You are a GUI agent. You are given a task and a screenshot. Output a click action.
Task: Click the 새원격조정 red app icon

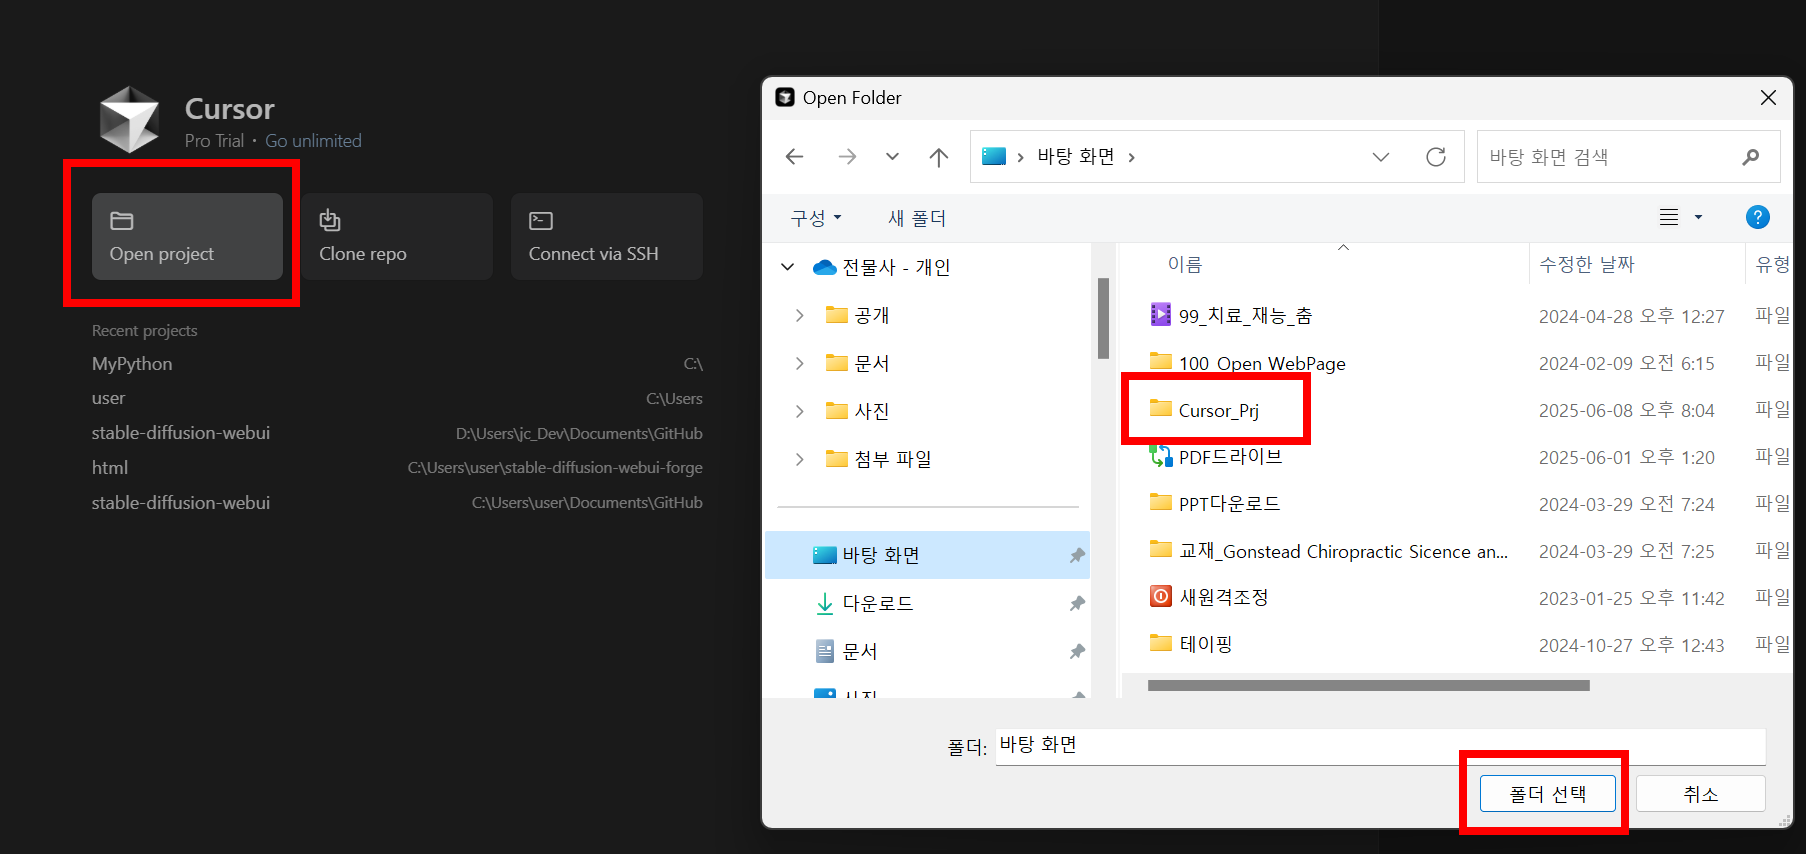point(1160,597)
